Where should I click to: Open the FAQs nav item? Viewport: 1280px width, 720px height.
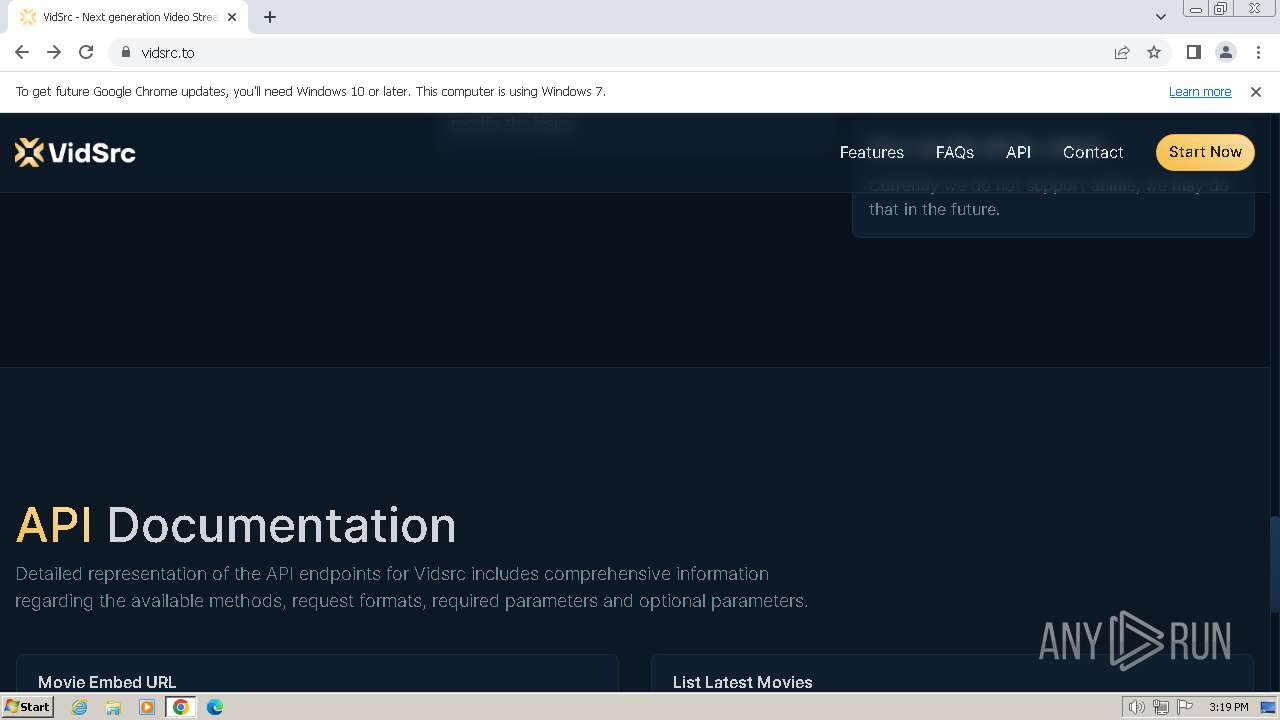coord(954,152)
